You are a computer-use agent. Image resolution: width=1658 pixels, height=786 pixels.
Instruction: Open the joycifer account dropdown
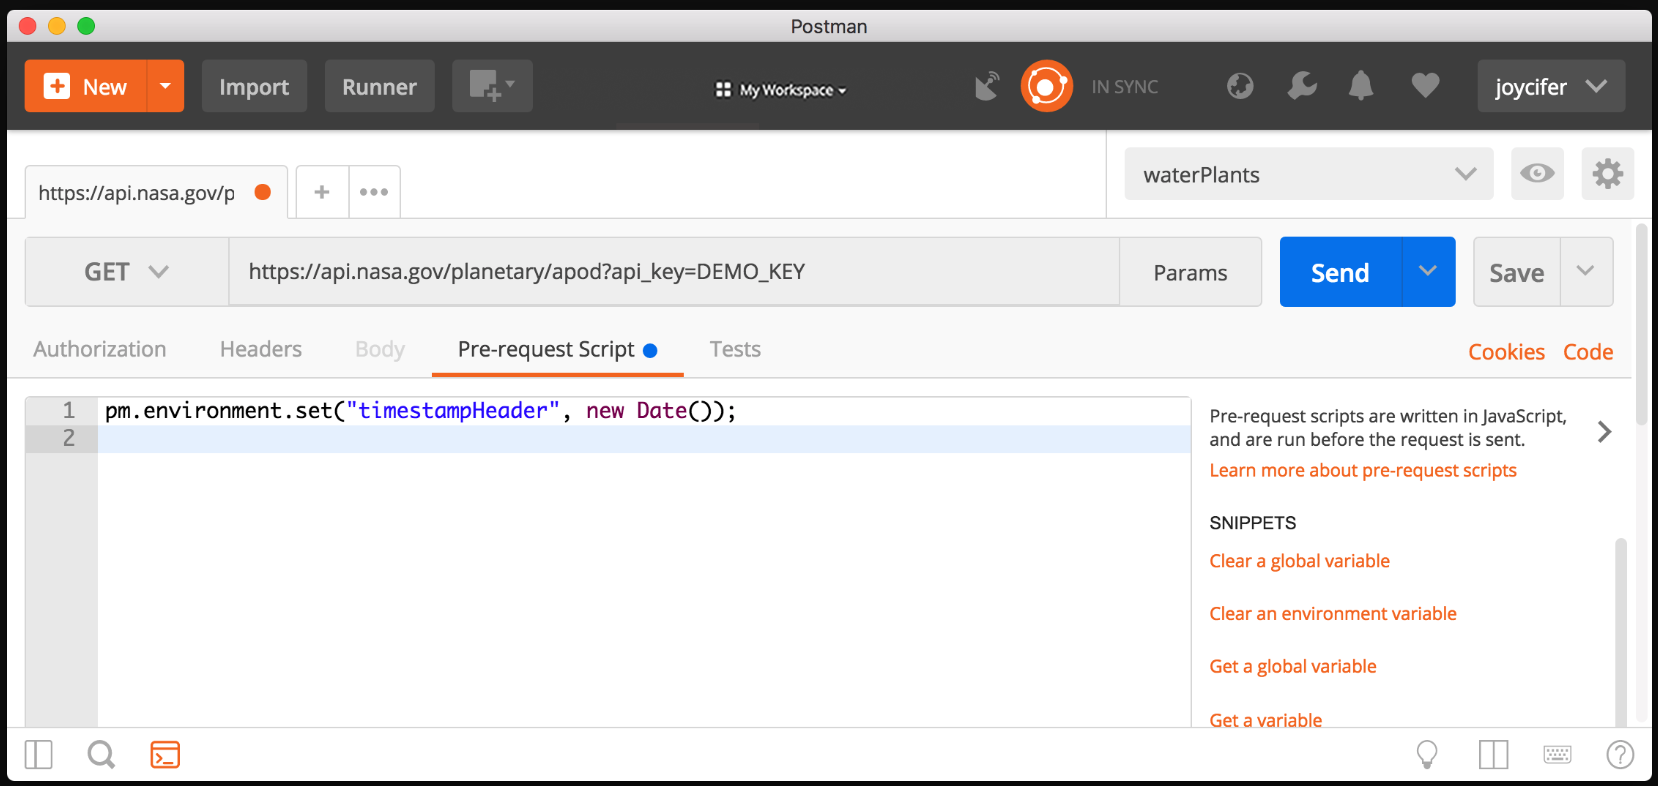click(x=1551, y=87)
